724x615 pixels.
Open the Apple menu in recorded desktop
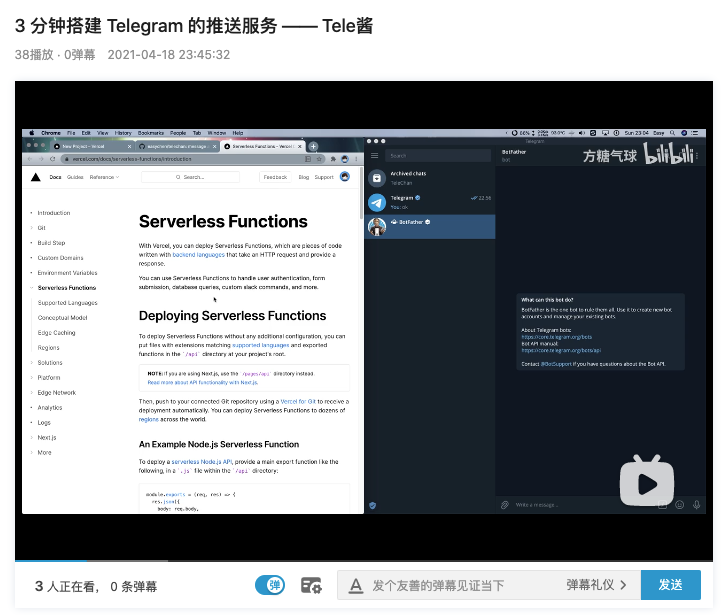point(32,133)
